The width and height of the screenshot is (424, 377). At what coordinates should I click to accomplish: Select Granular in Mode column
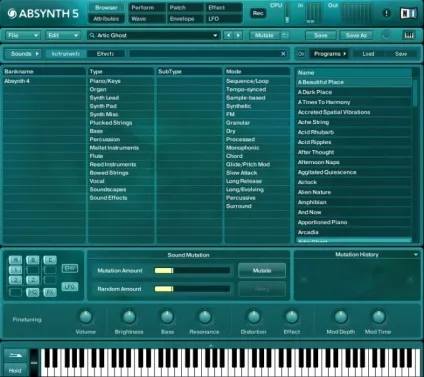(x=257, y=123)
